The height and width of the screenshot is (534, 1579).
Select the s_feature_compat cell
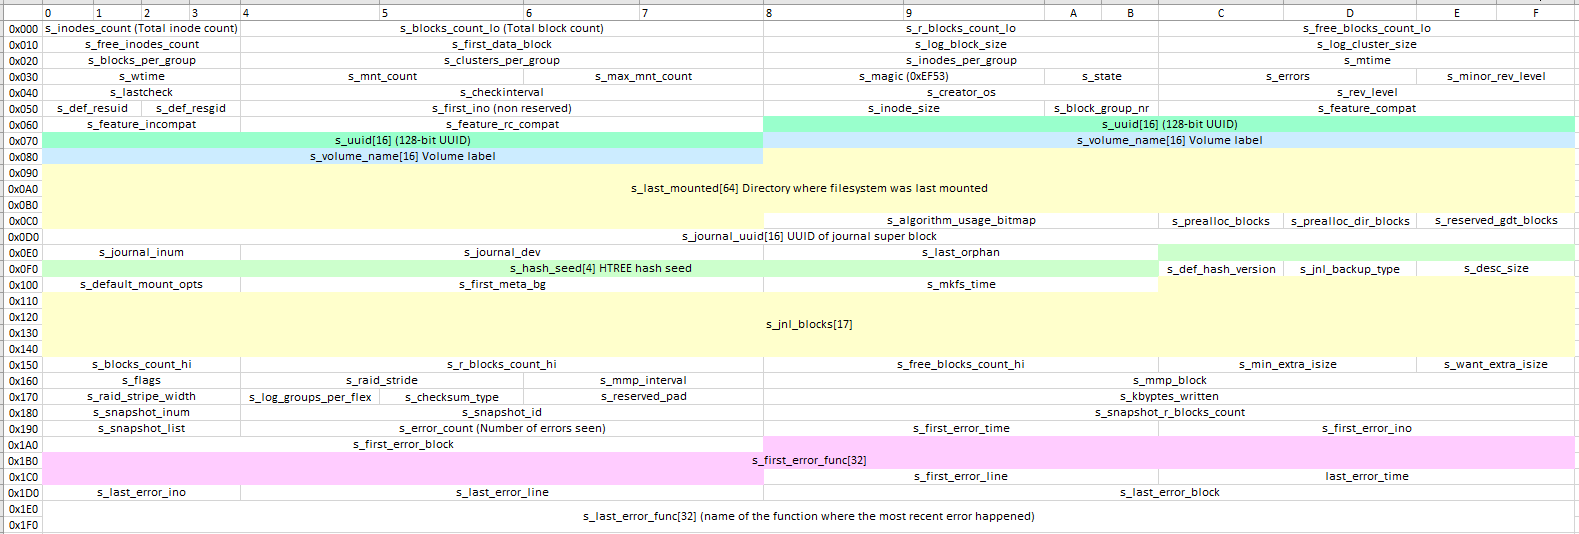(x=1366, y=108)
